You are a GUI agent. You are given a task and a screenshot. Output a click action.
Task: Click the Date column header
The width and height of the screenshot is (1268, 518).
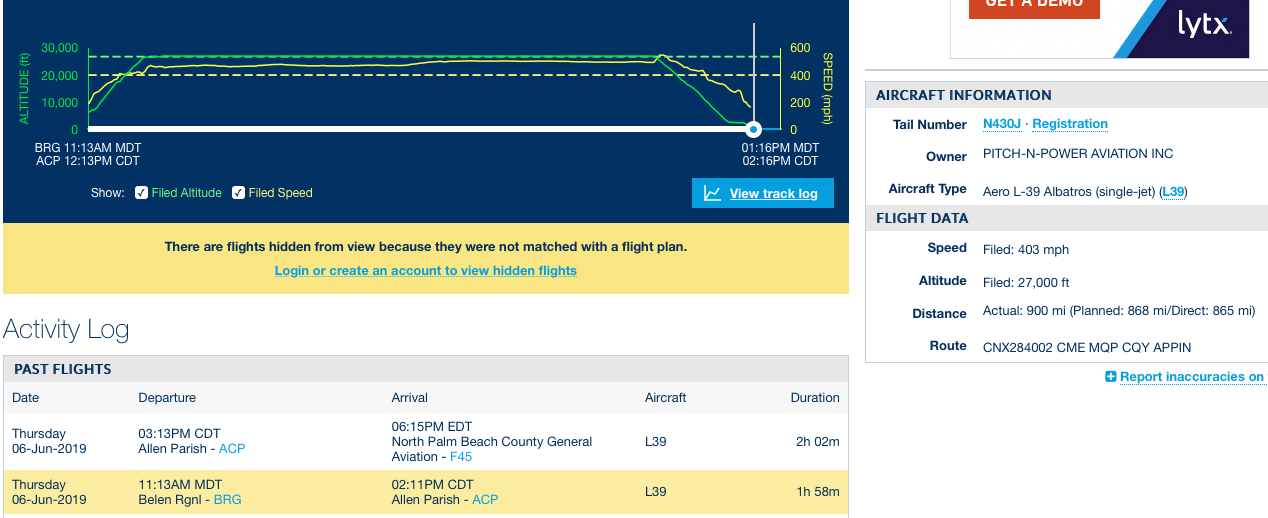pyautogui.click(x=26, y=398)
